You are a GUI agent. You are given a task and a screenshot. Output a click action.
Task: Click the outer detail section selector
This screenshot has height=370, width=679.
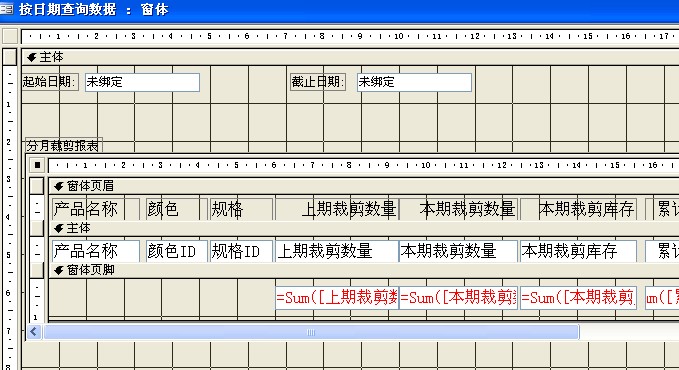click(10, 57)
